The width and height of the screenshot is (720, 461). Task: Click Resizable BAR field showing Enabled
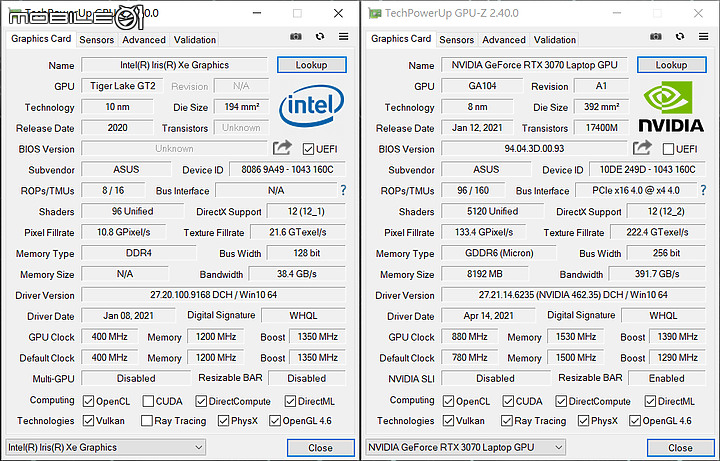pos(667,378)
